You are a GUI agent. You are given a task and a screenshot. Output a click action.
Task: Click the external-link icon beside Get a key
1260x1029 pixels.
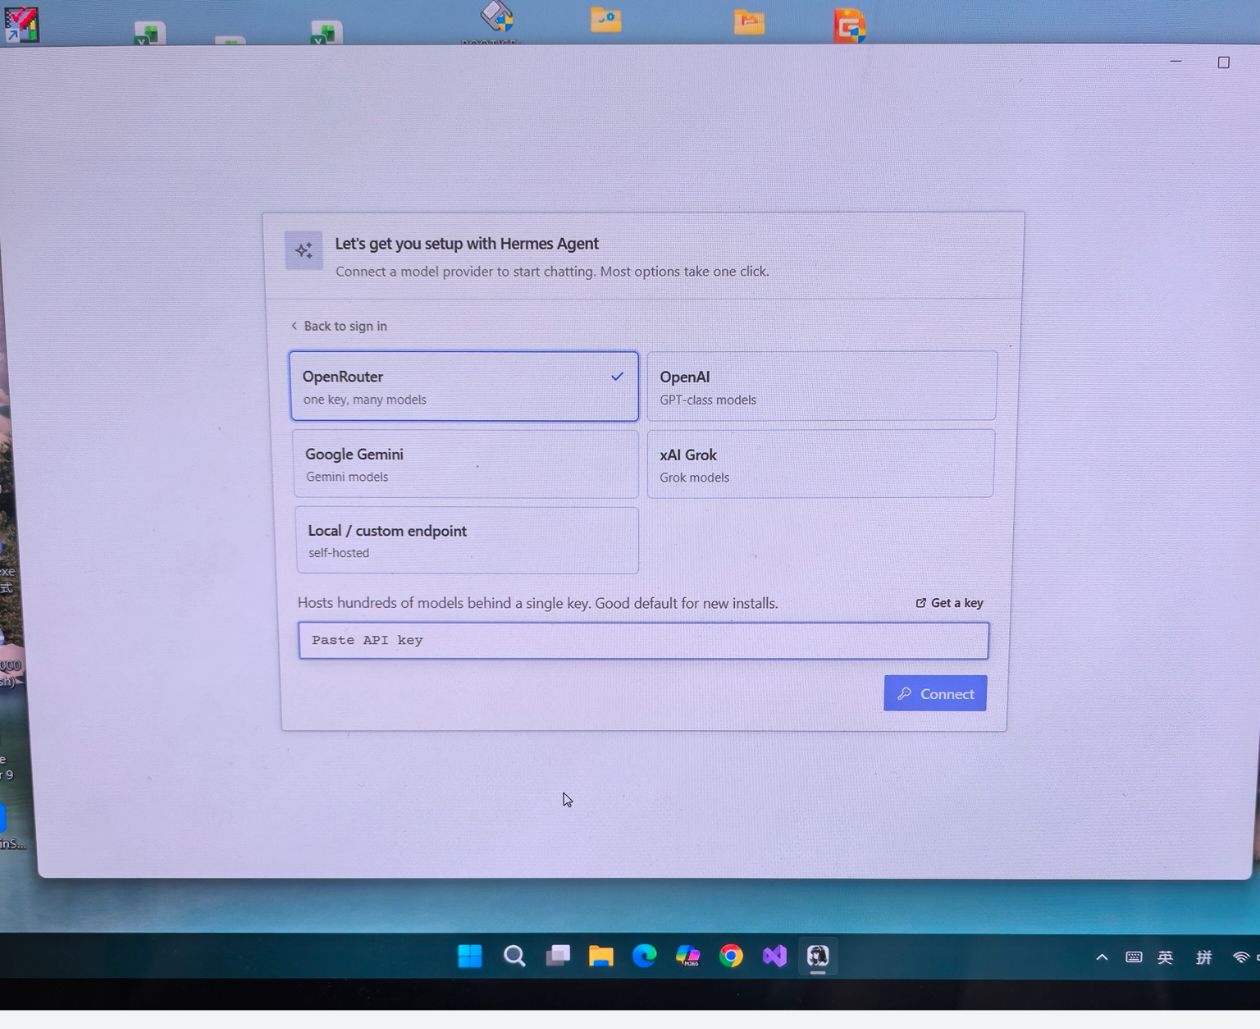tap(921, 603)
